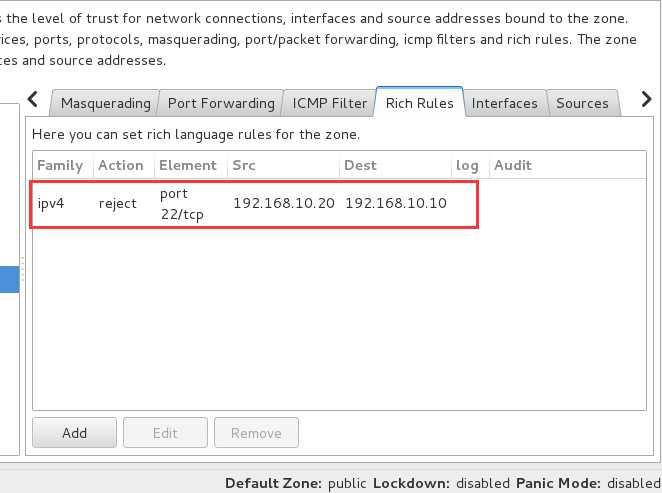Click the Add button

point(74,433)
